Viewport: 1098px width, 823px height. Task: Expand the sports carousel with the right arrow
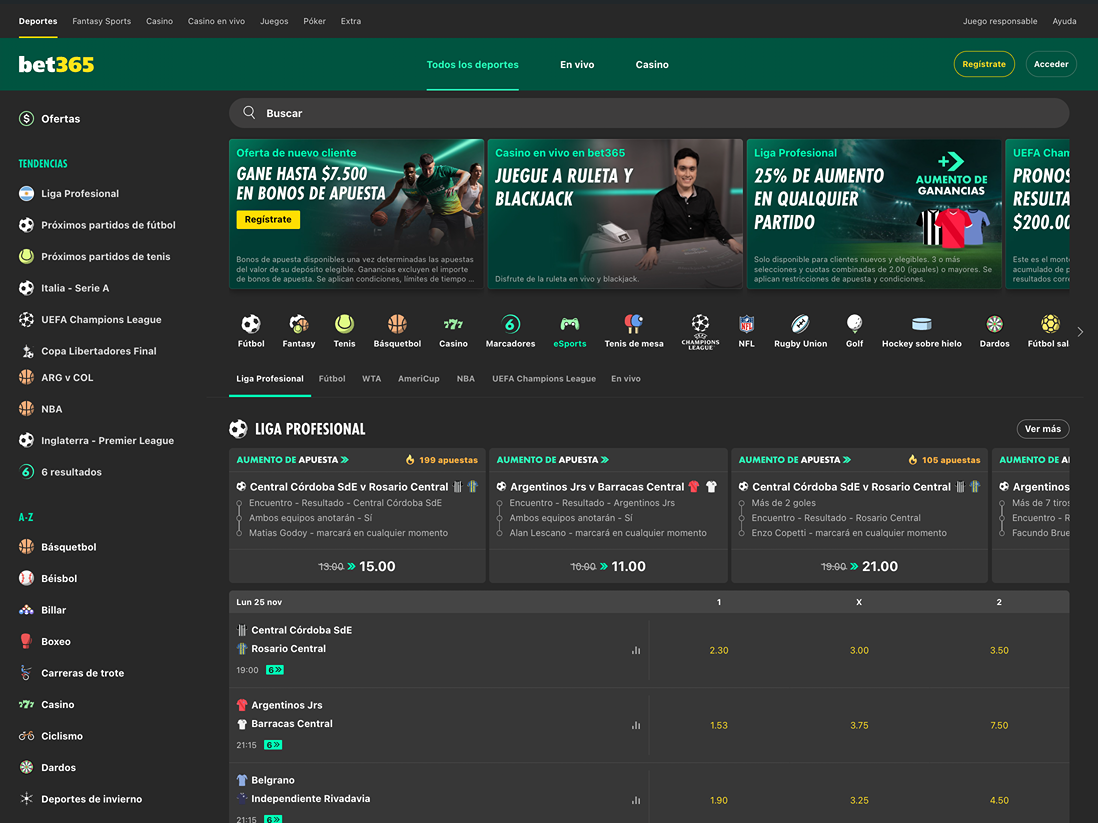1080,330
